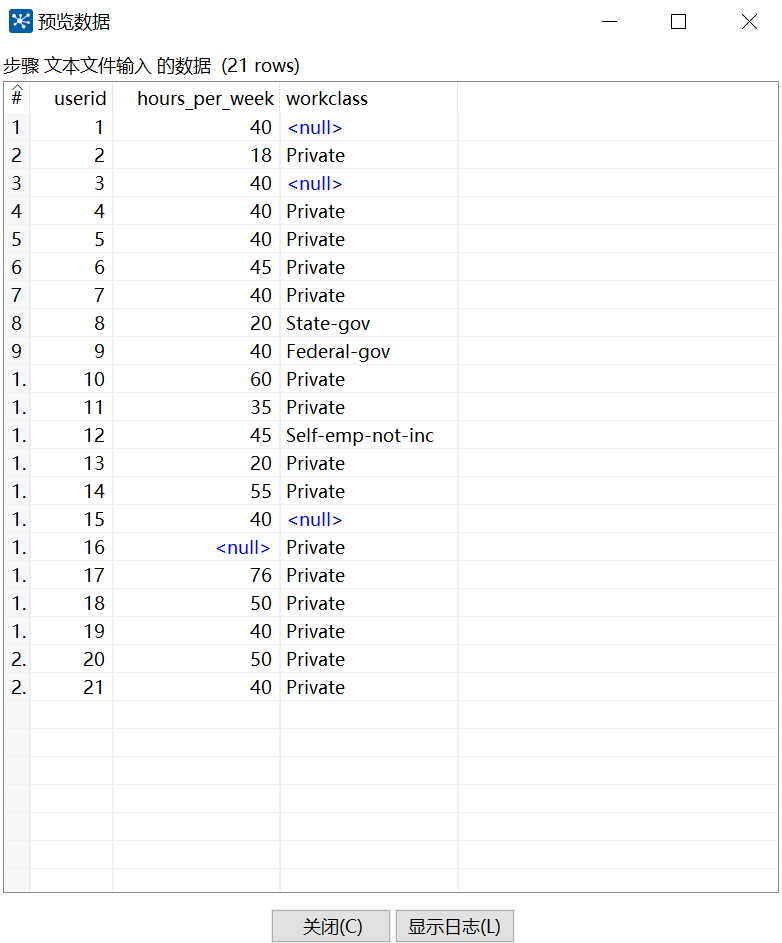Sort by the # column header

(x=17, y=98)
